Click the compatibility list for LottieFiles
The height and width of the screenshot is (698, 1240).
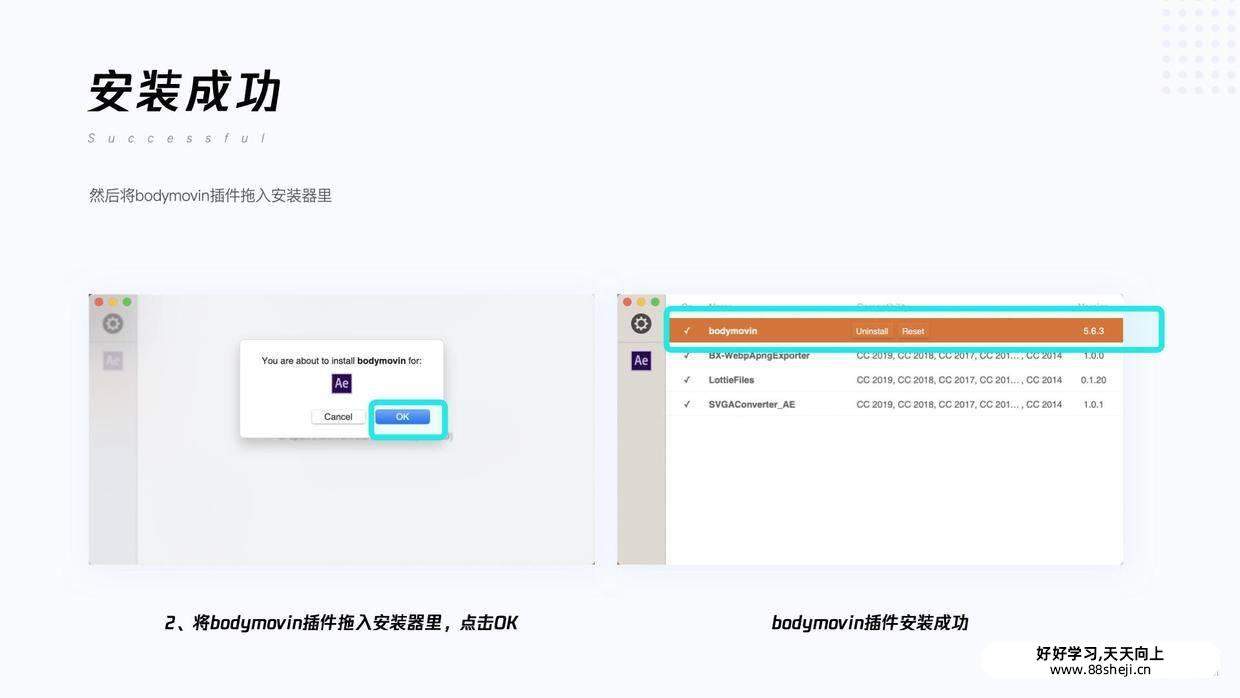(959, 380)
